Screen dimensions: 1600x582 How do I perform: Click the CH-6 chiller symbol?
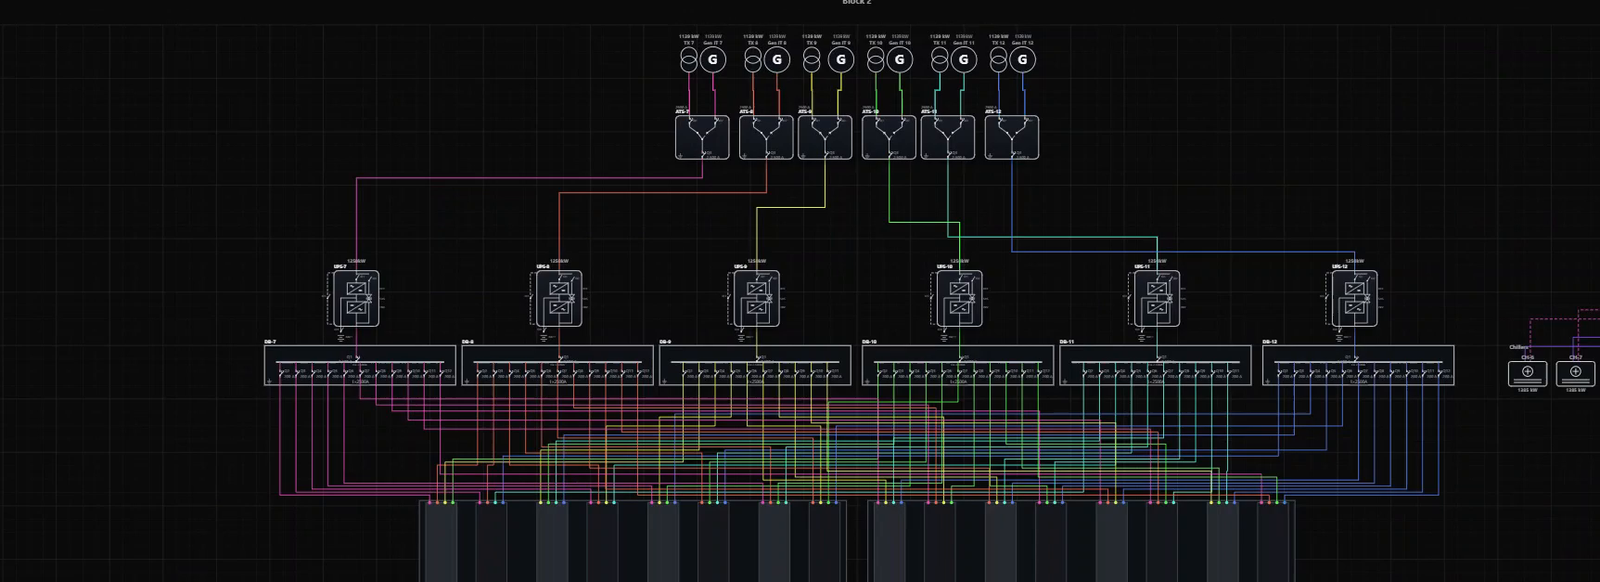pyautogui.click(x=1528, y=373)
